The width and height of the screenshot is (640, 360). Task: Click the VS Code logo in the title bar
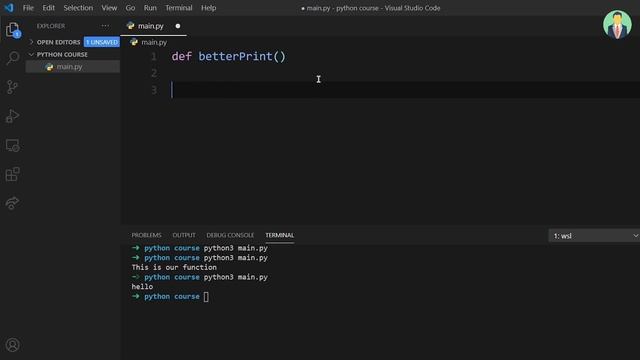coord(9,8)
